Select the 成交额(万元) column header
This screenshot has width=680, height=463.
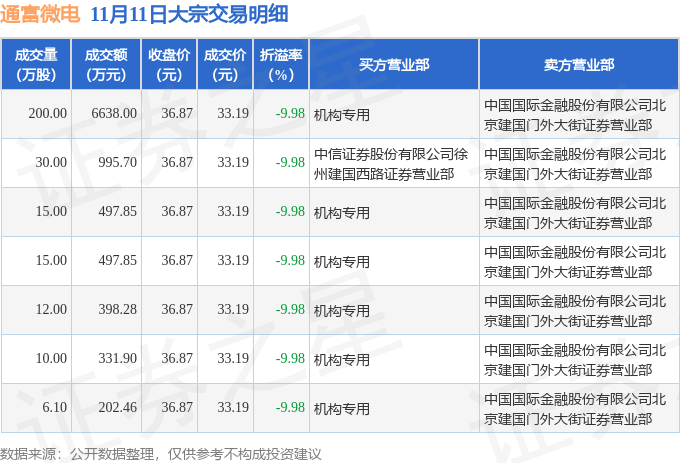pyautogui.click(x=106, y=64)
